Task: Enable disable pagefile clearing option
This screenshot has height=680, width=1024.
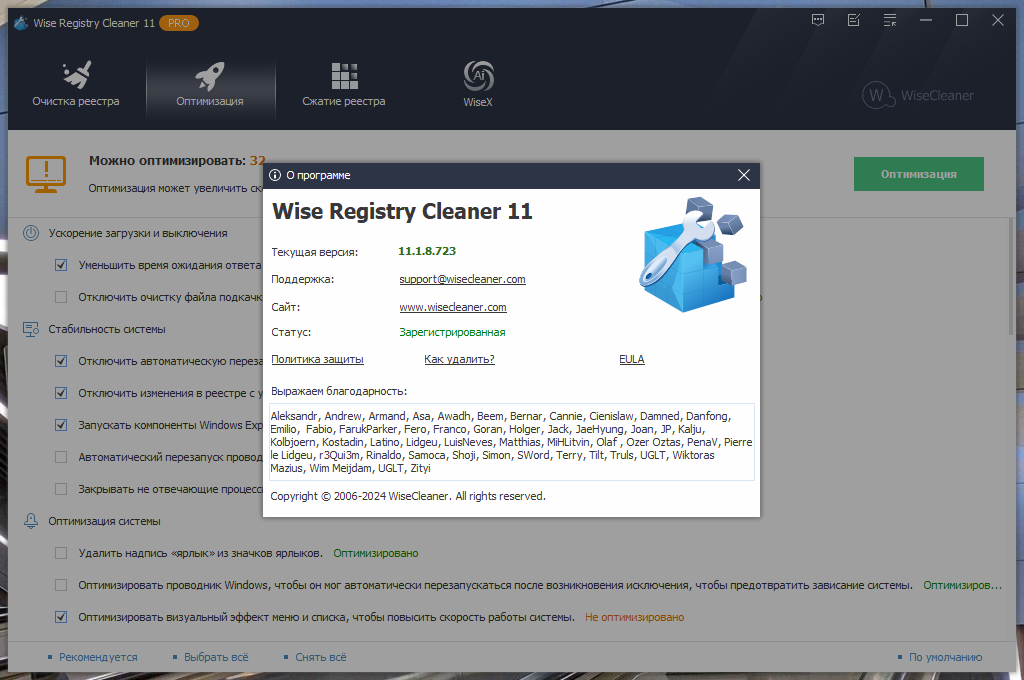Action: pyautogui.click(x=61, y=297)
